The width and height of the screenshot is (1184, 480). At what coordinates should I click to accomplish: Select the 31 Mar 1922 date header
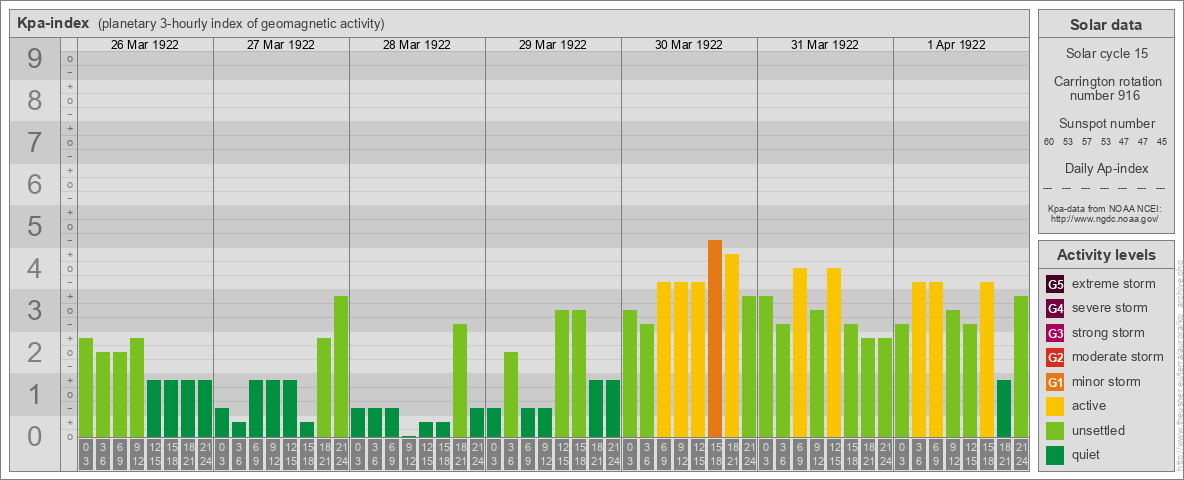(825, 45)
